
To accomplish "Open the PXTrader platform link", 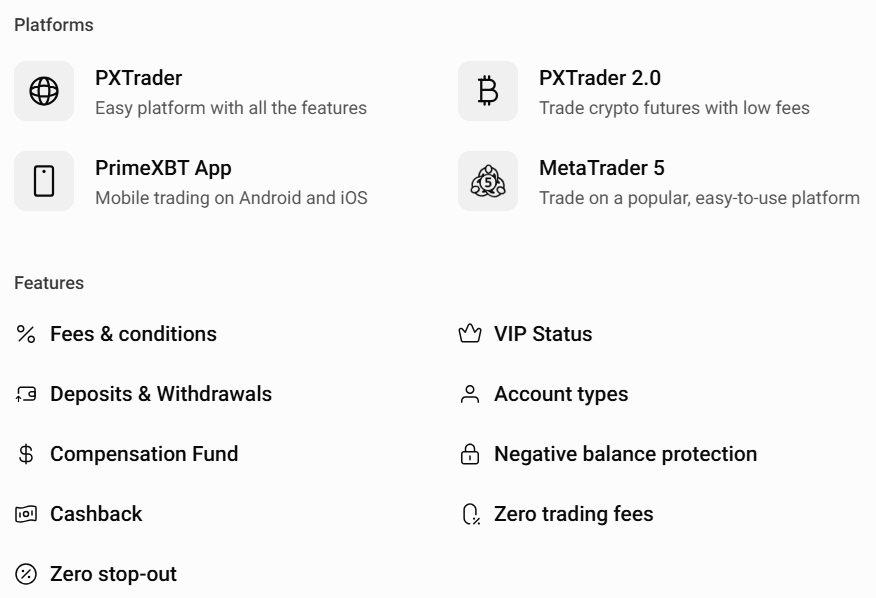I will [138, 78].
